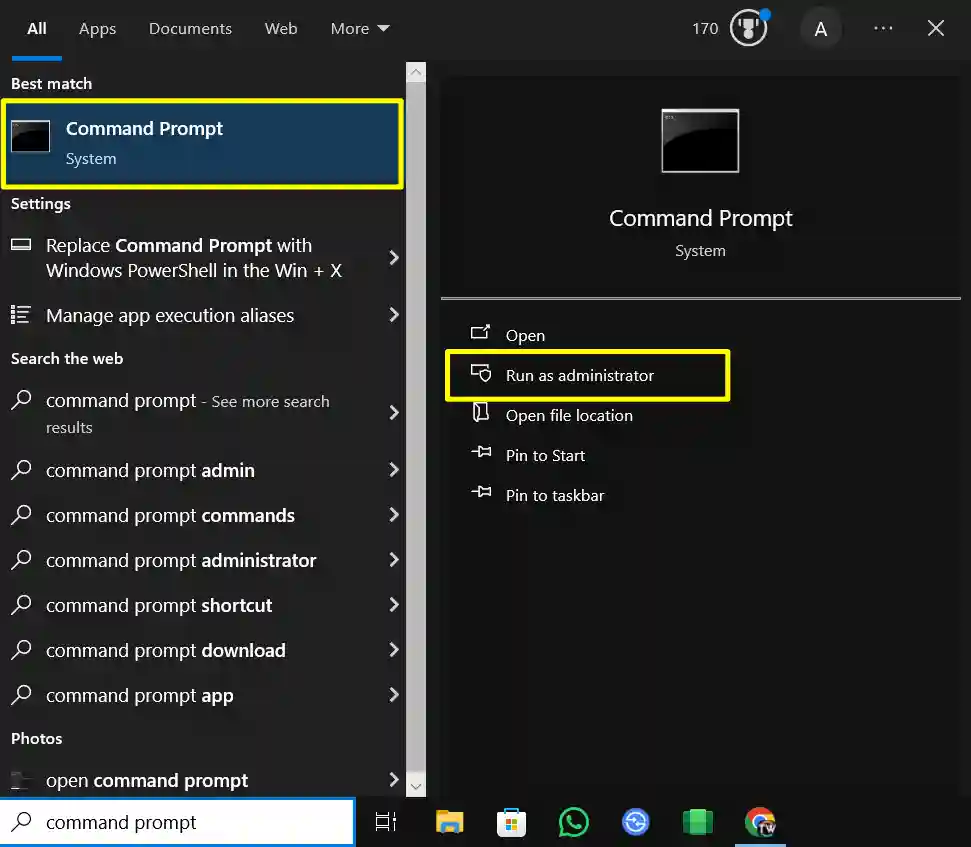The image size is (971, 847).
Task: Expand the 'command prompt admin' suggestion
Action: pos(394,470)
